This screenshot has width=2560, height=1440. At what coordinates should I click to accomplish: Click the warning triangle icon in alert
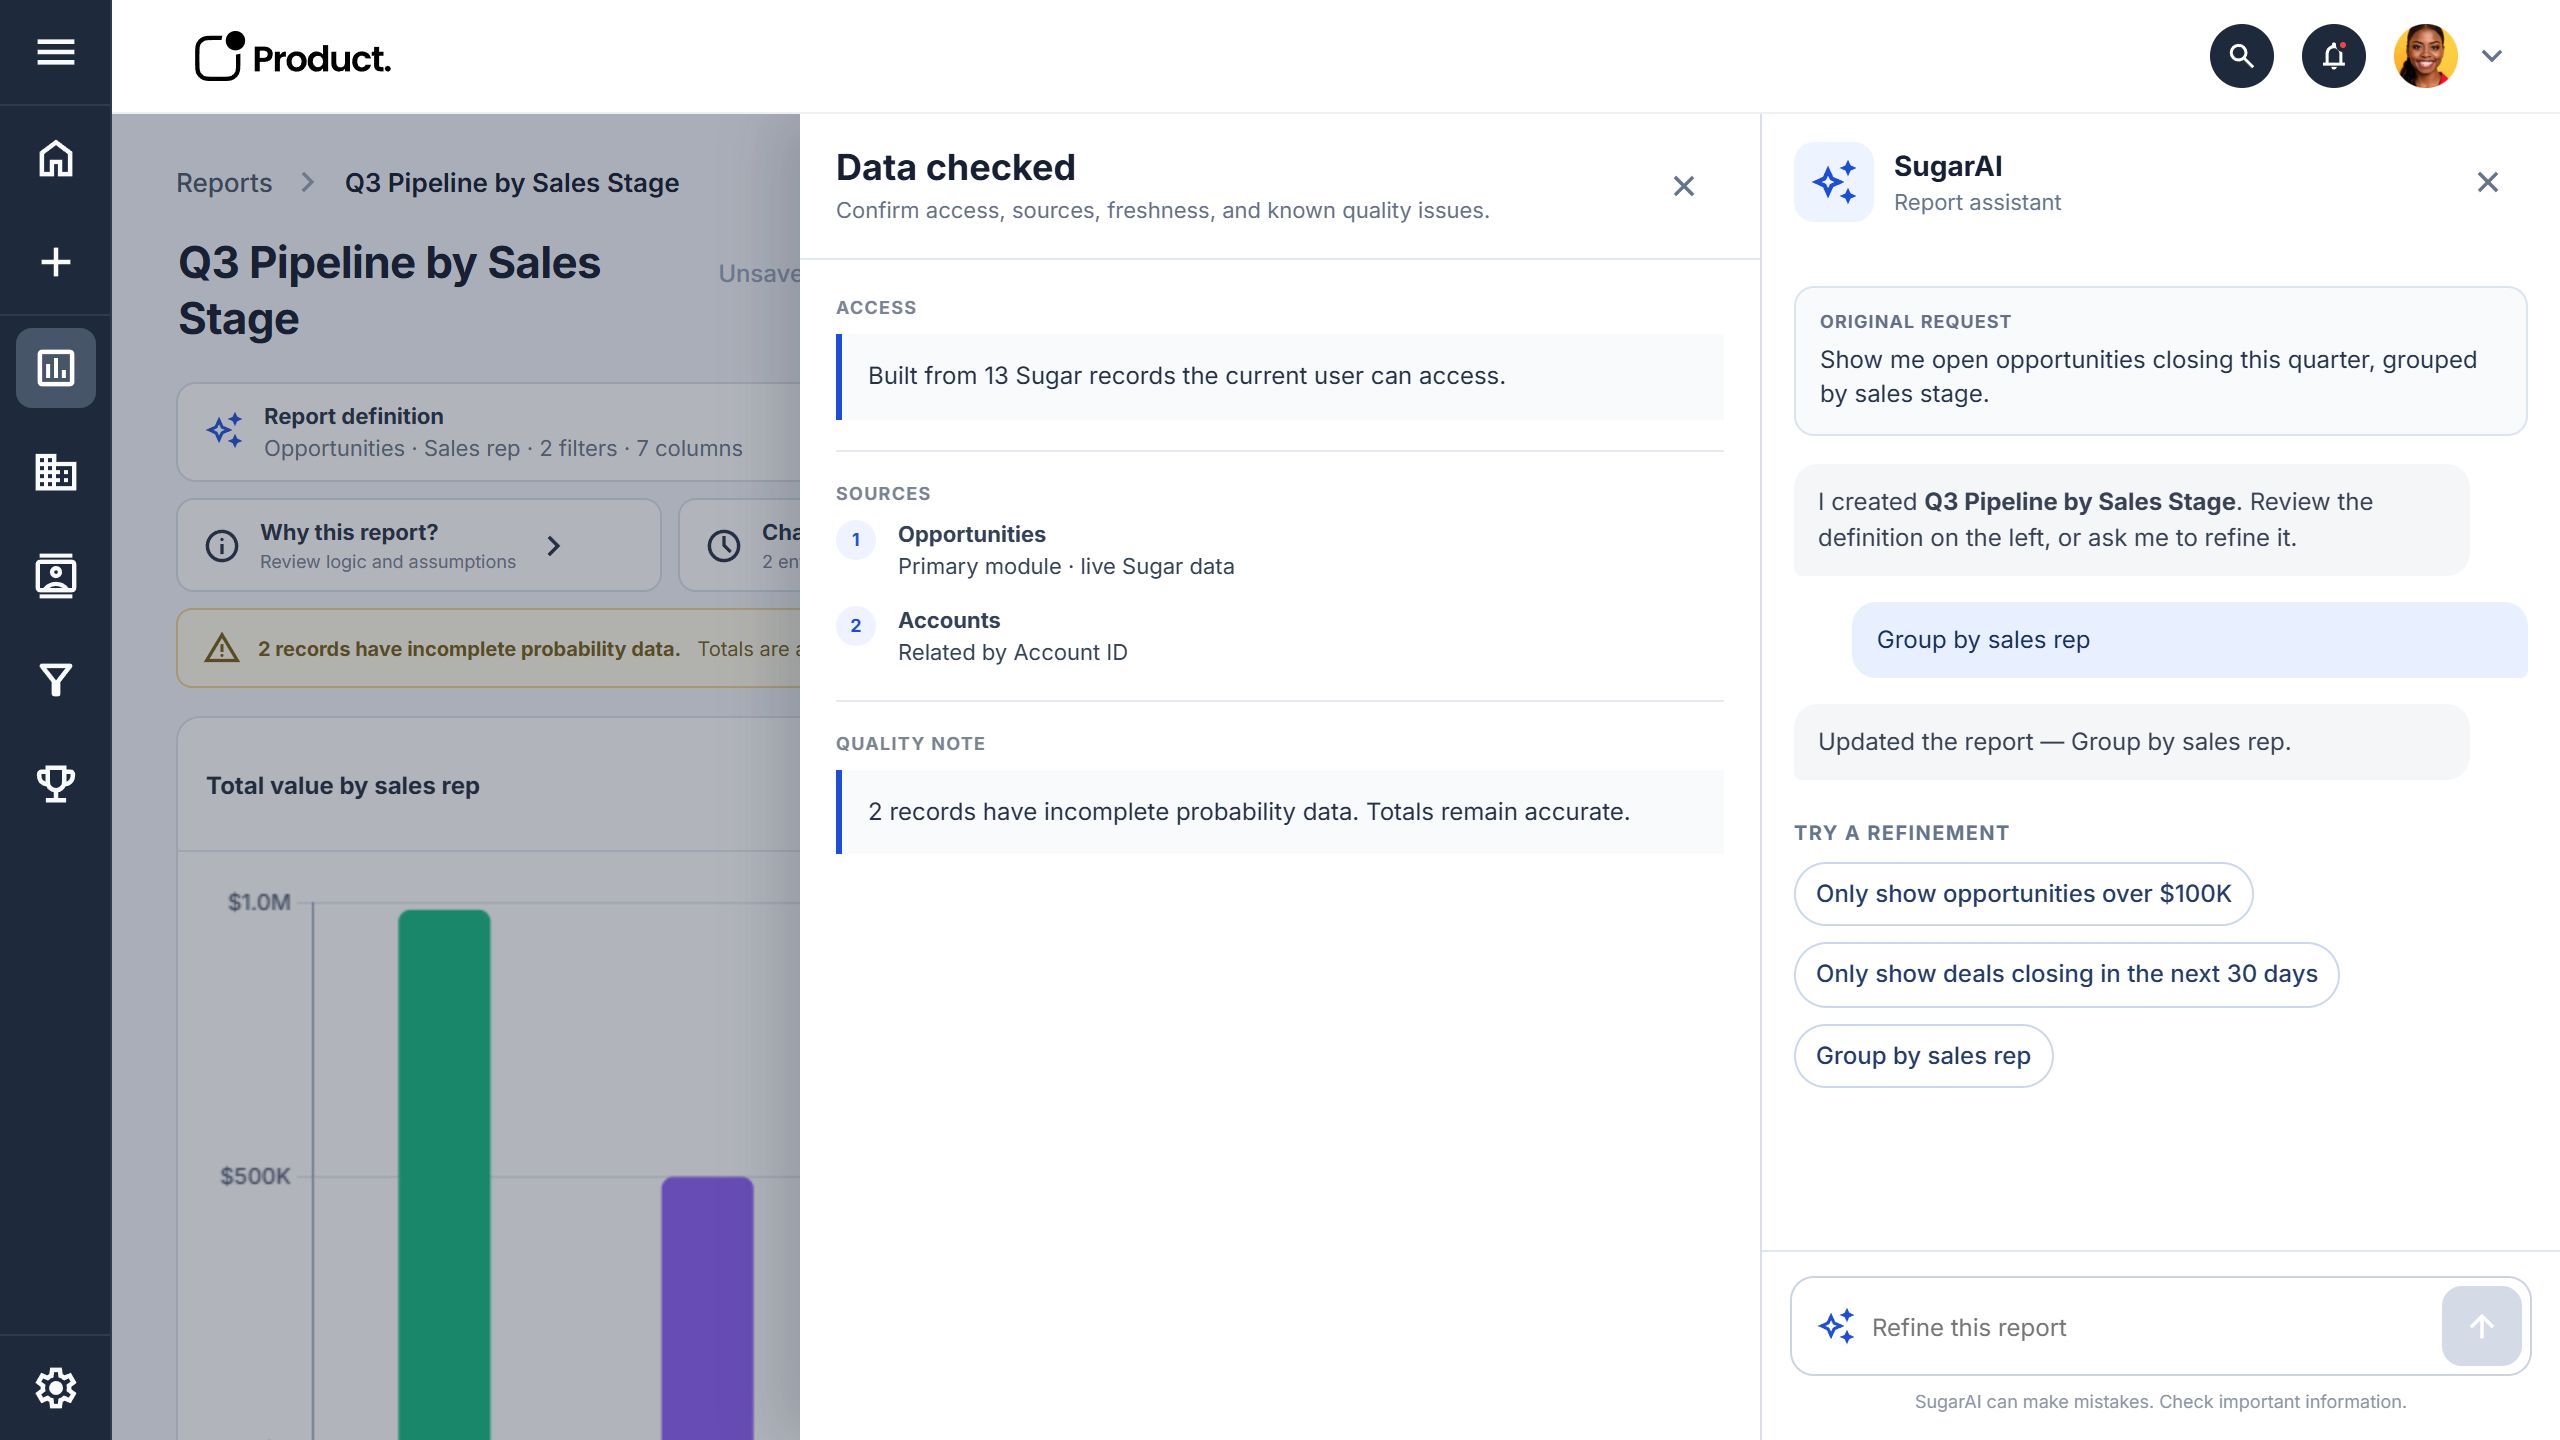[222, 648]
